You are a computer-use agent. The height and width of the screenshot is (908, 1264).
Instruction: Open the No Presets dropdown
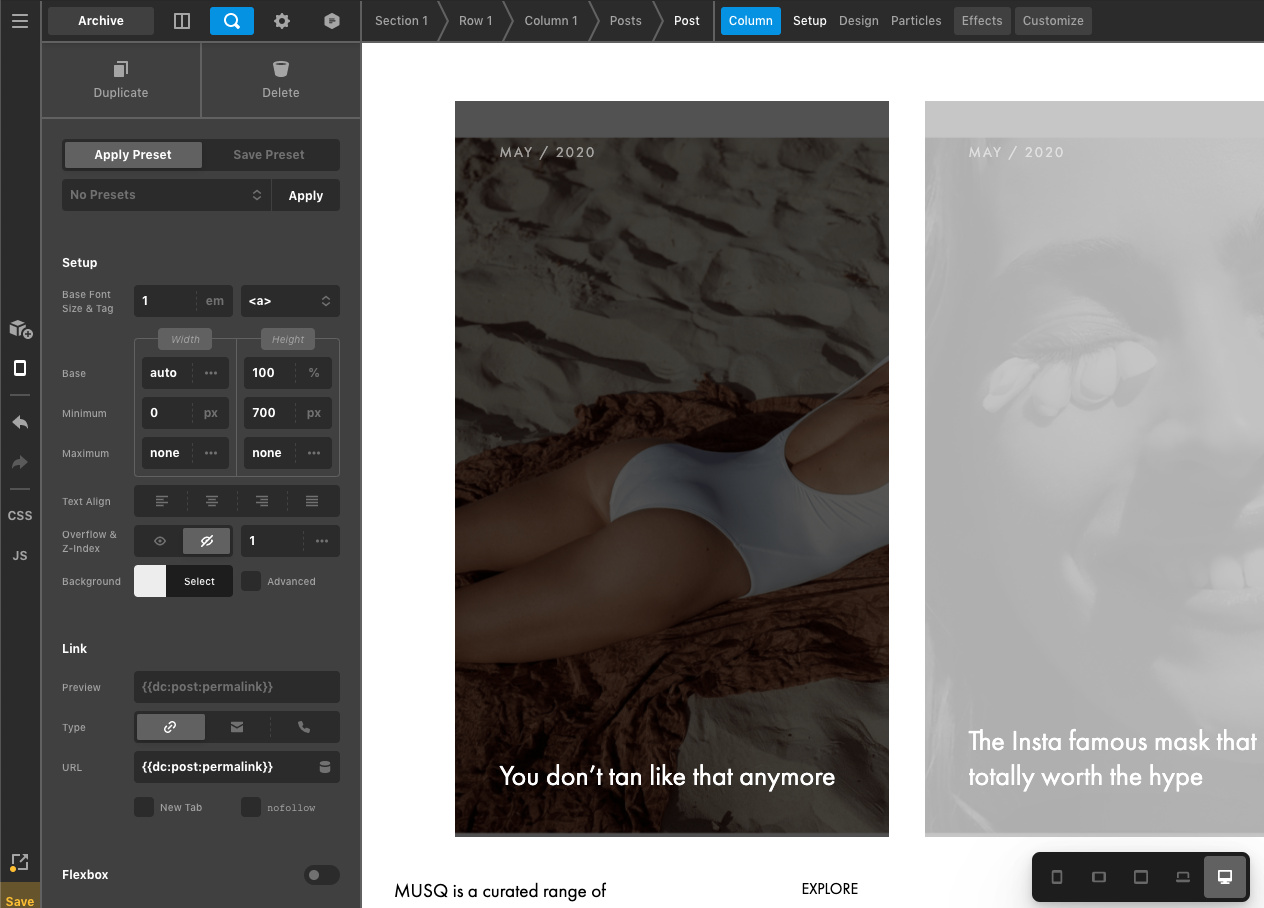coord(166,195)
